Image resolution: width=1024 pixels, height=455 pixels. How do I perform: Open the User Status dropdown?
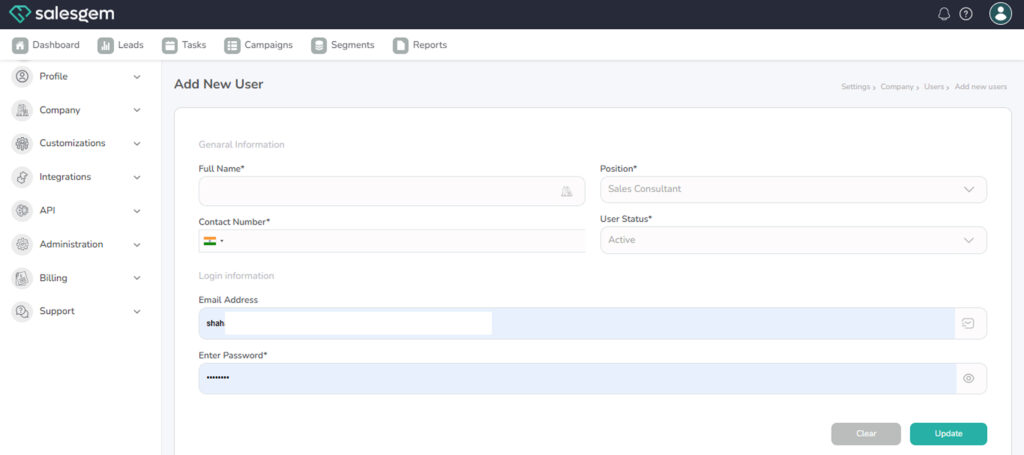click(x=793, y=240)
